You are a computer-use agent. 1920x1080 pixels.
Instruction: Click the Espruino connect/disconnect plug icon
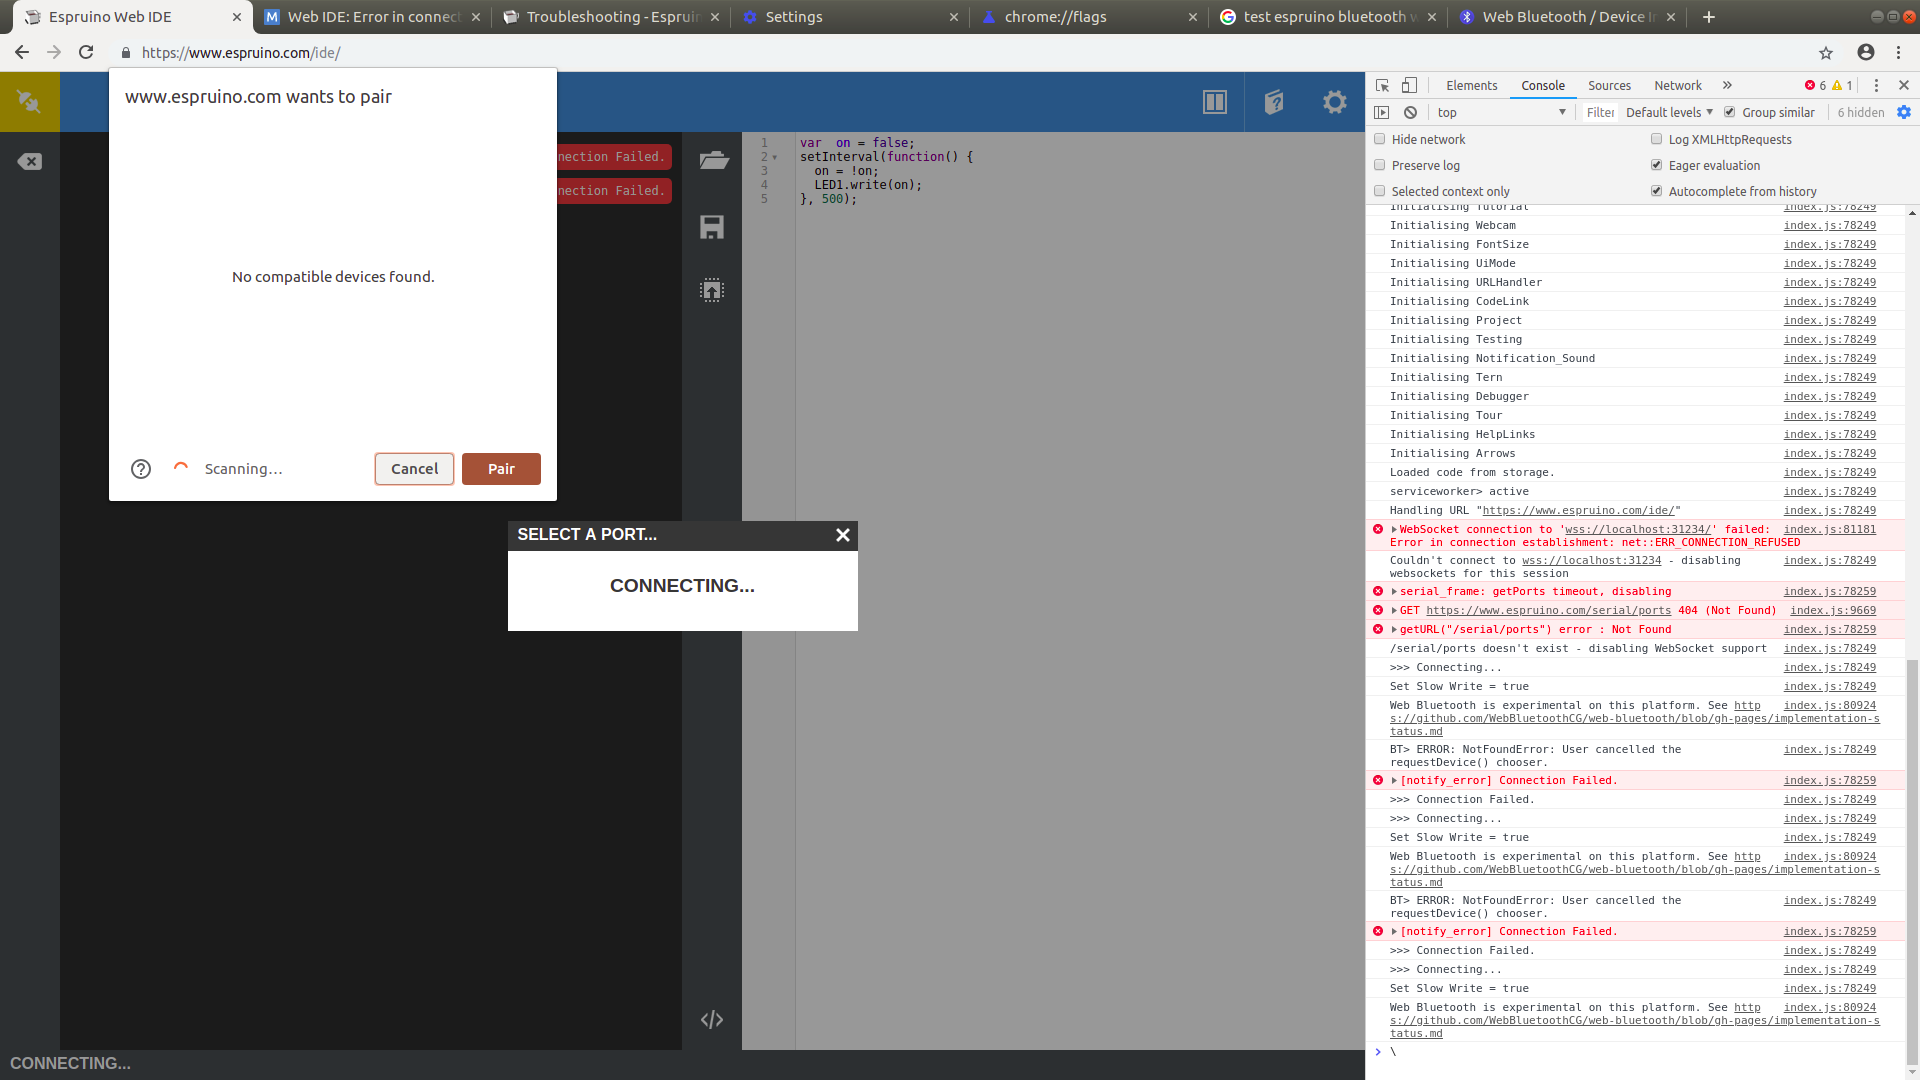point(29,101)
